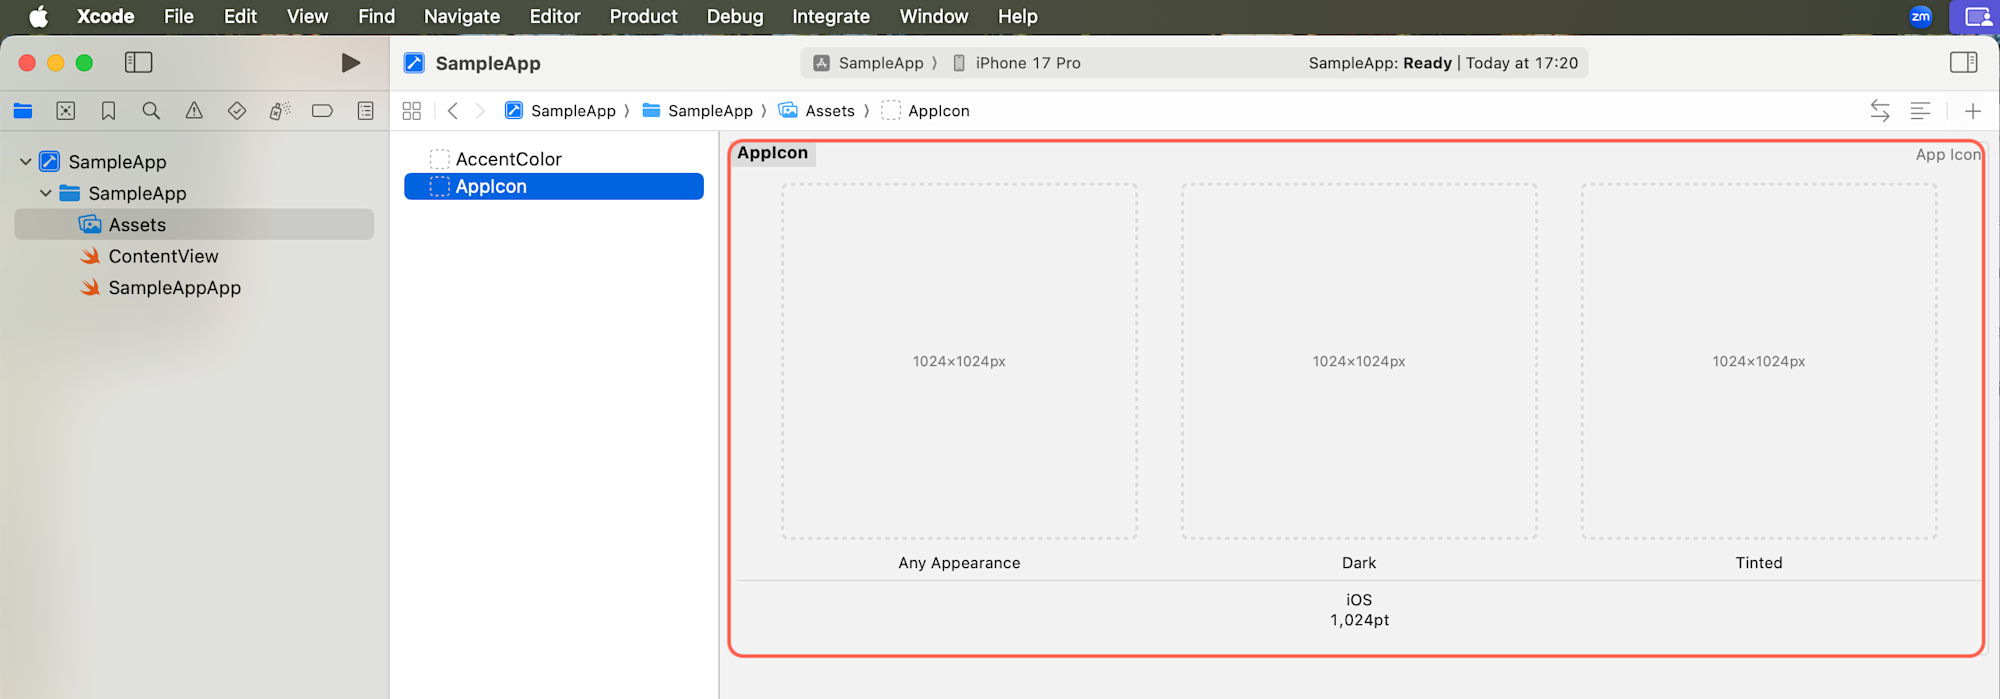Collapse the SampleApp folder group
This screenshot has height=699, width=2000.
tap(45, 193)
